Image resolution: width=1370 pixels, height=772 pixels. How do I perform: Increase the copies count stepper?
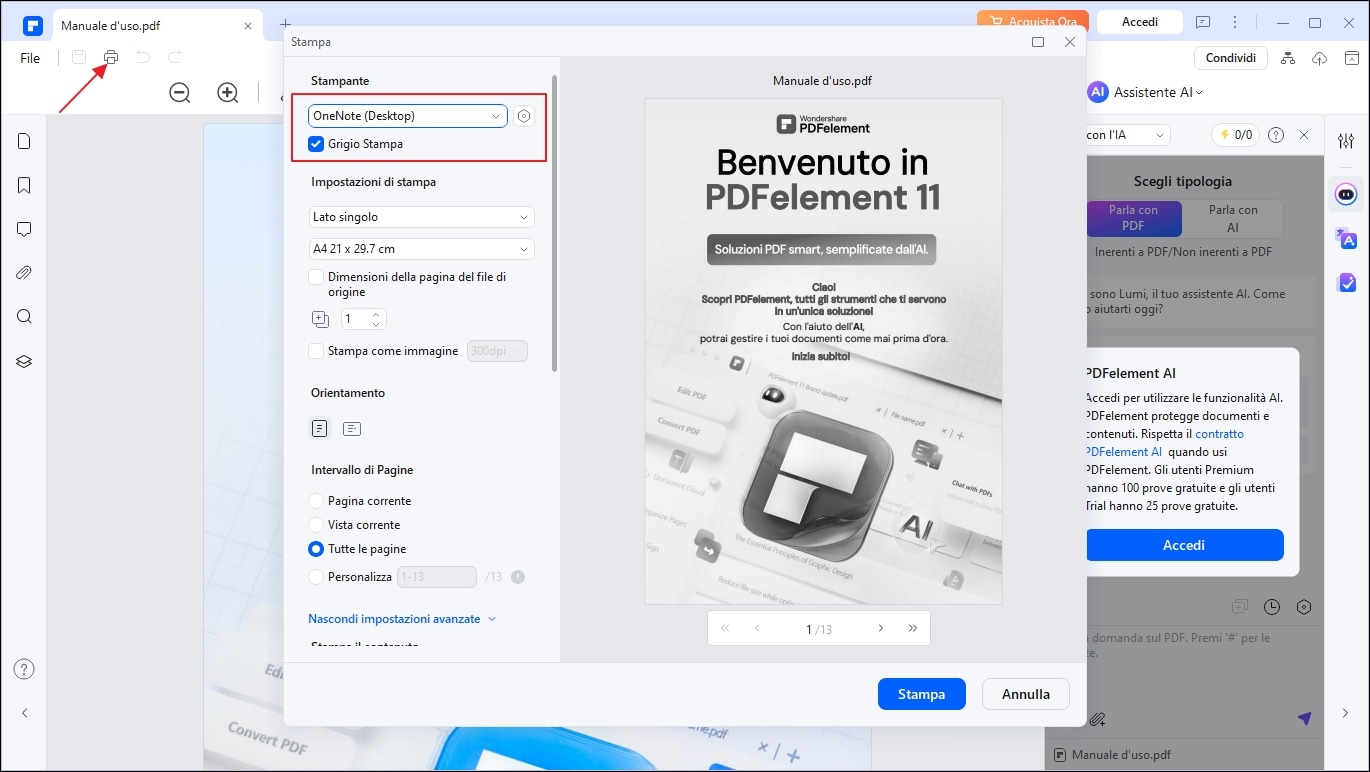[376, 315]
